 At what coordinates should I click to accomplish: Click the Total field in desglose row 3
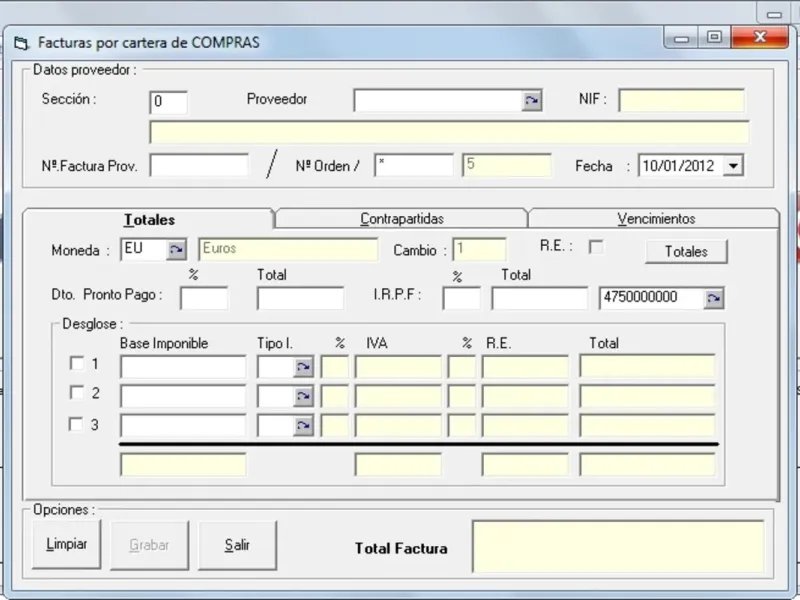[647, 426]
